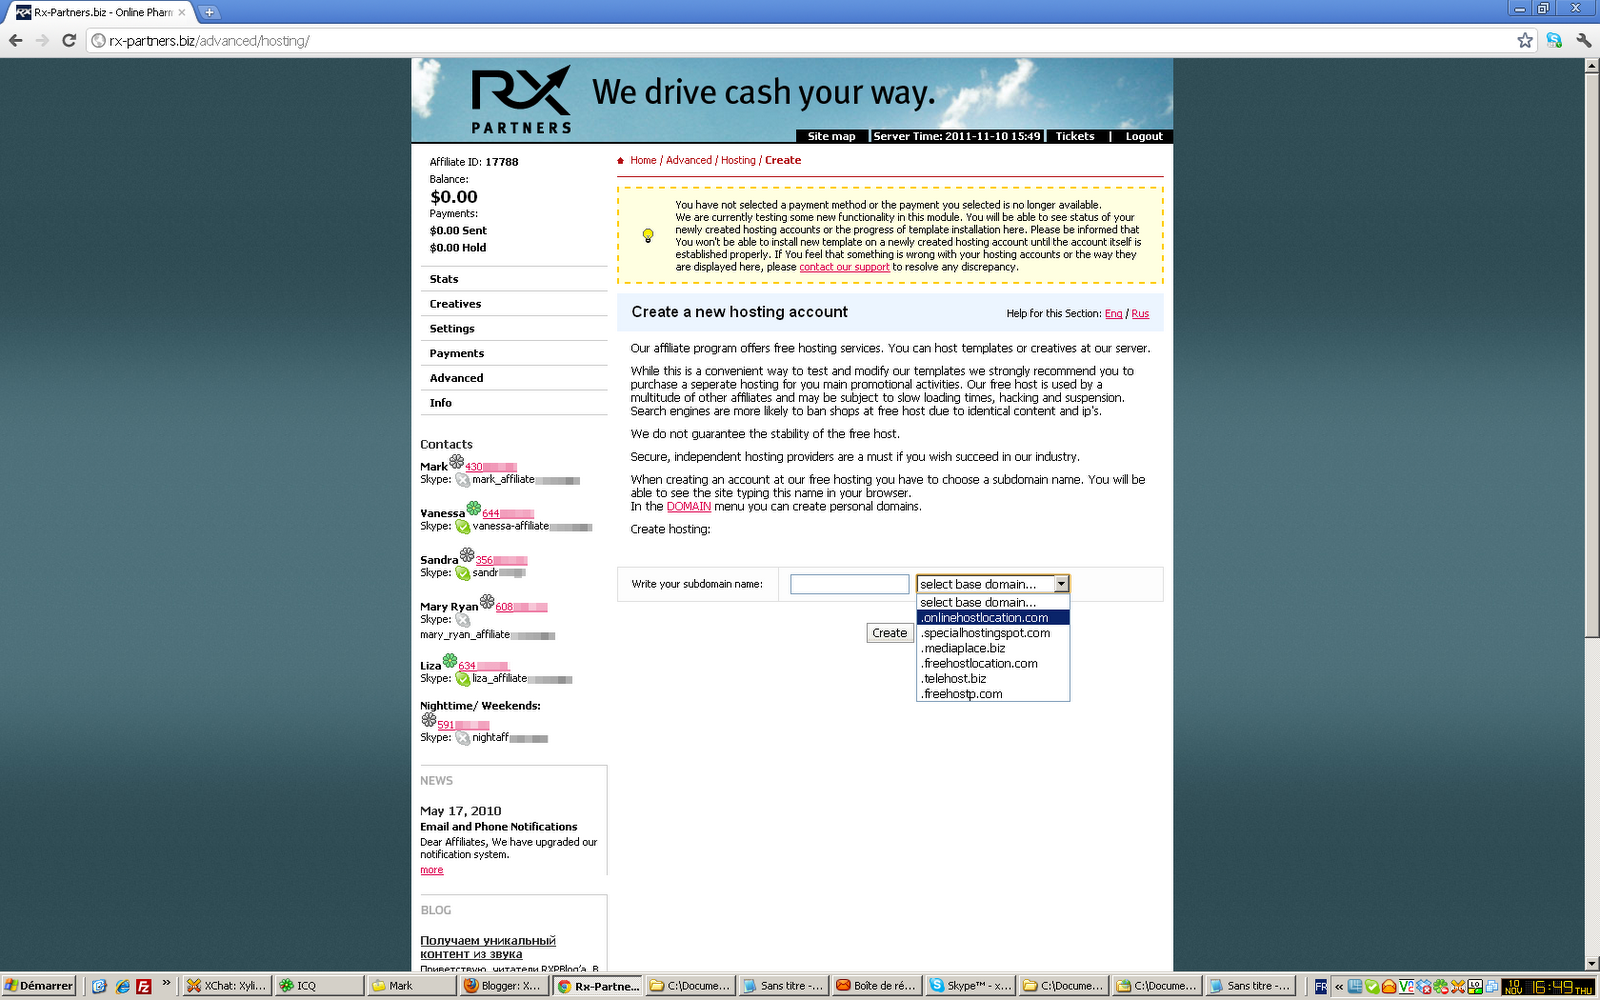The height and width of the screenshot is (1000, 1600).
Task: Click the first Quick Launch icon beside Démarrer
Action: tap(99, 986)
